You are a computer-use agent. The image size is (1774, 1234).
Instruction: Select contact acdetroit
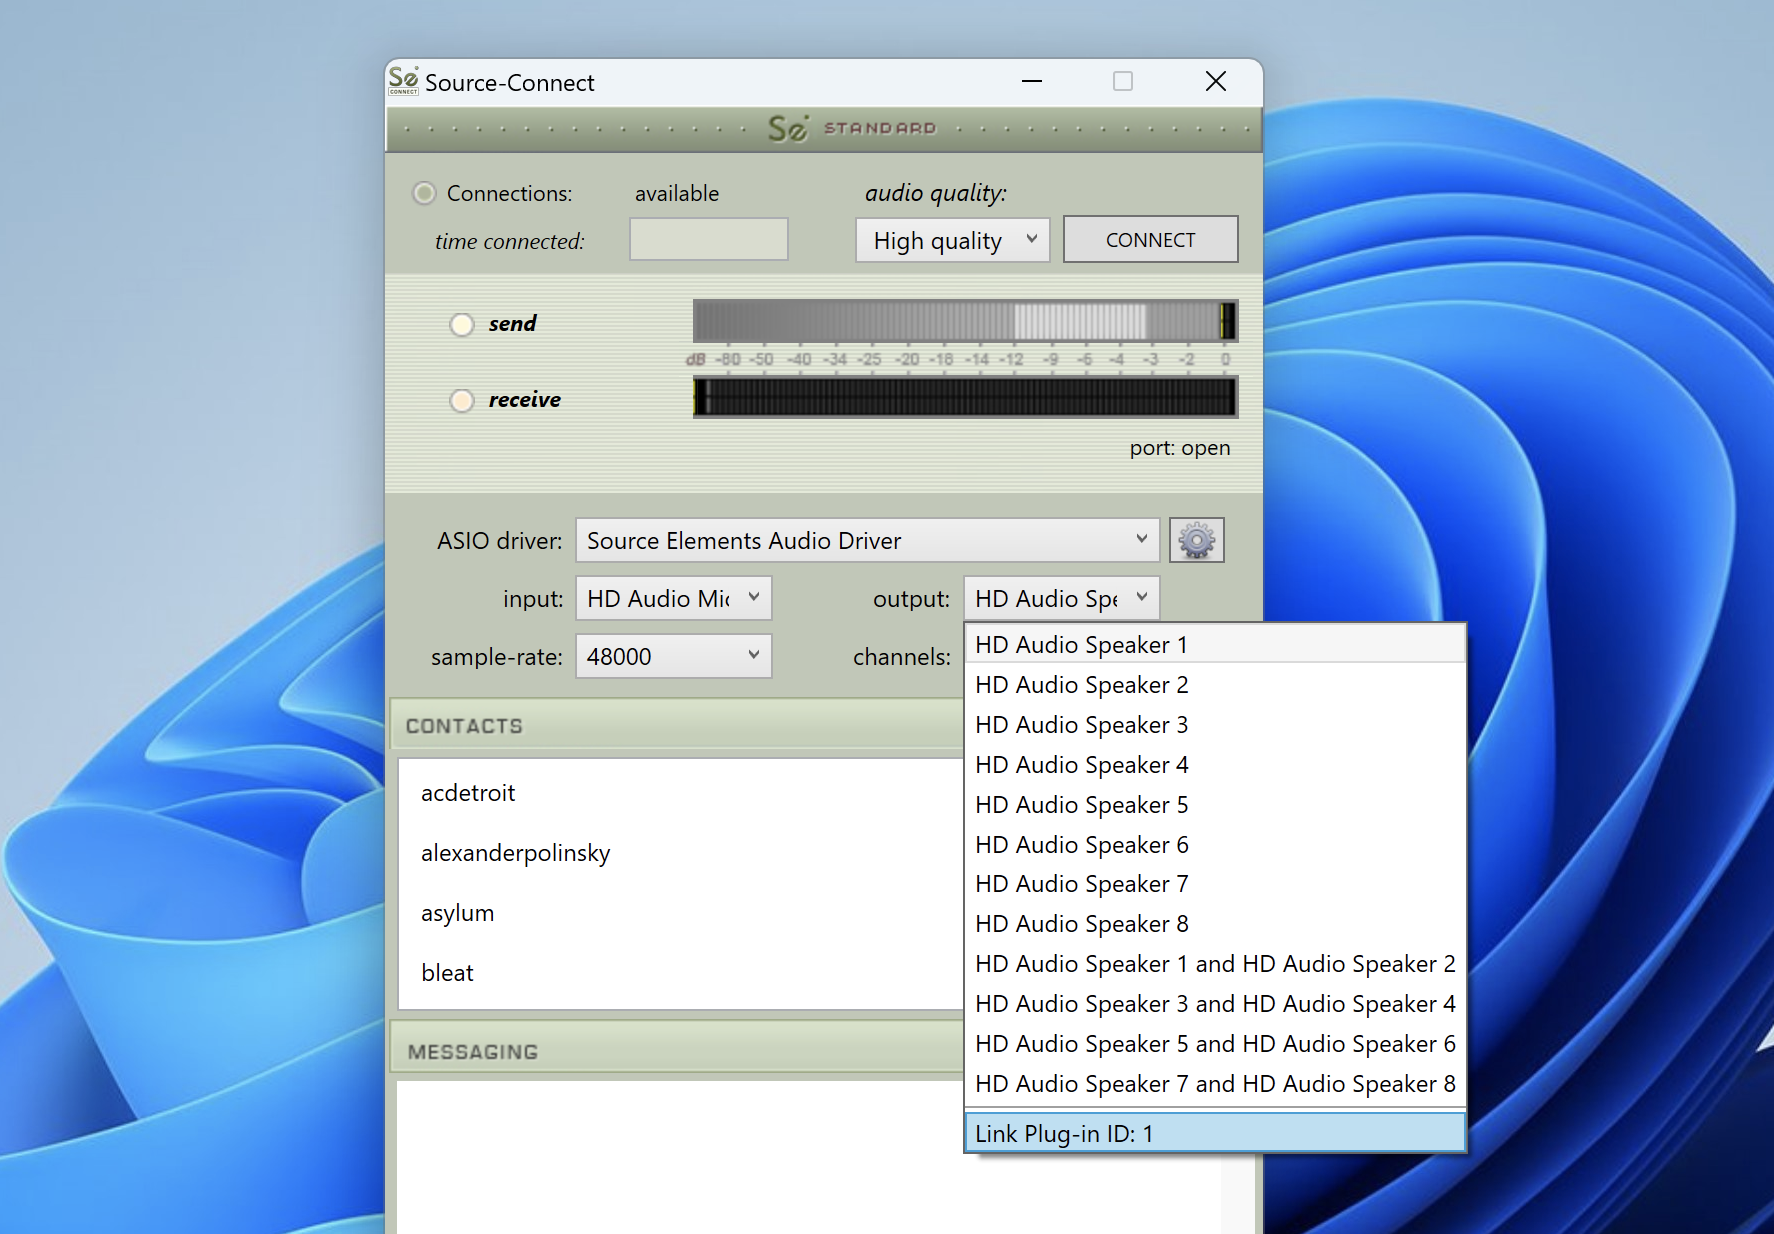(468, 793)
